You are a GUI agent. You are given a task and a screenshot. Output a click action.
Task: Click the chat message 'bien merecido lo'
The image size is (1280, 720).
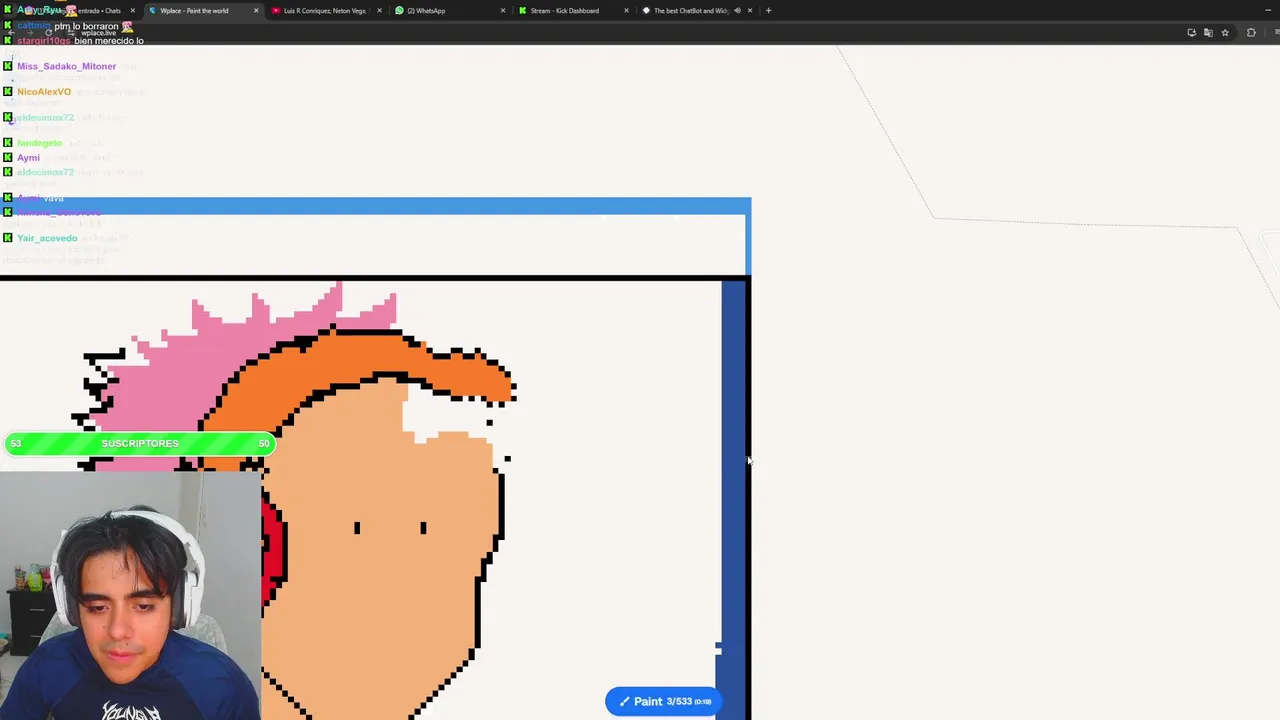coord(109,41)
